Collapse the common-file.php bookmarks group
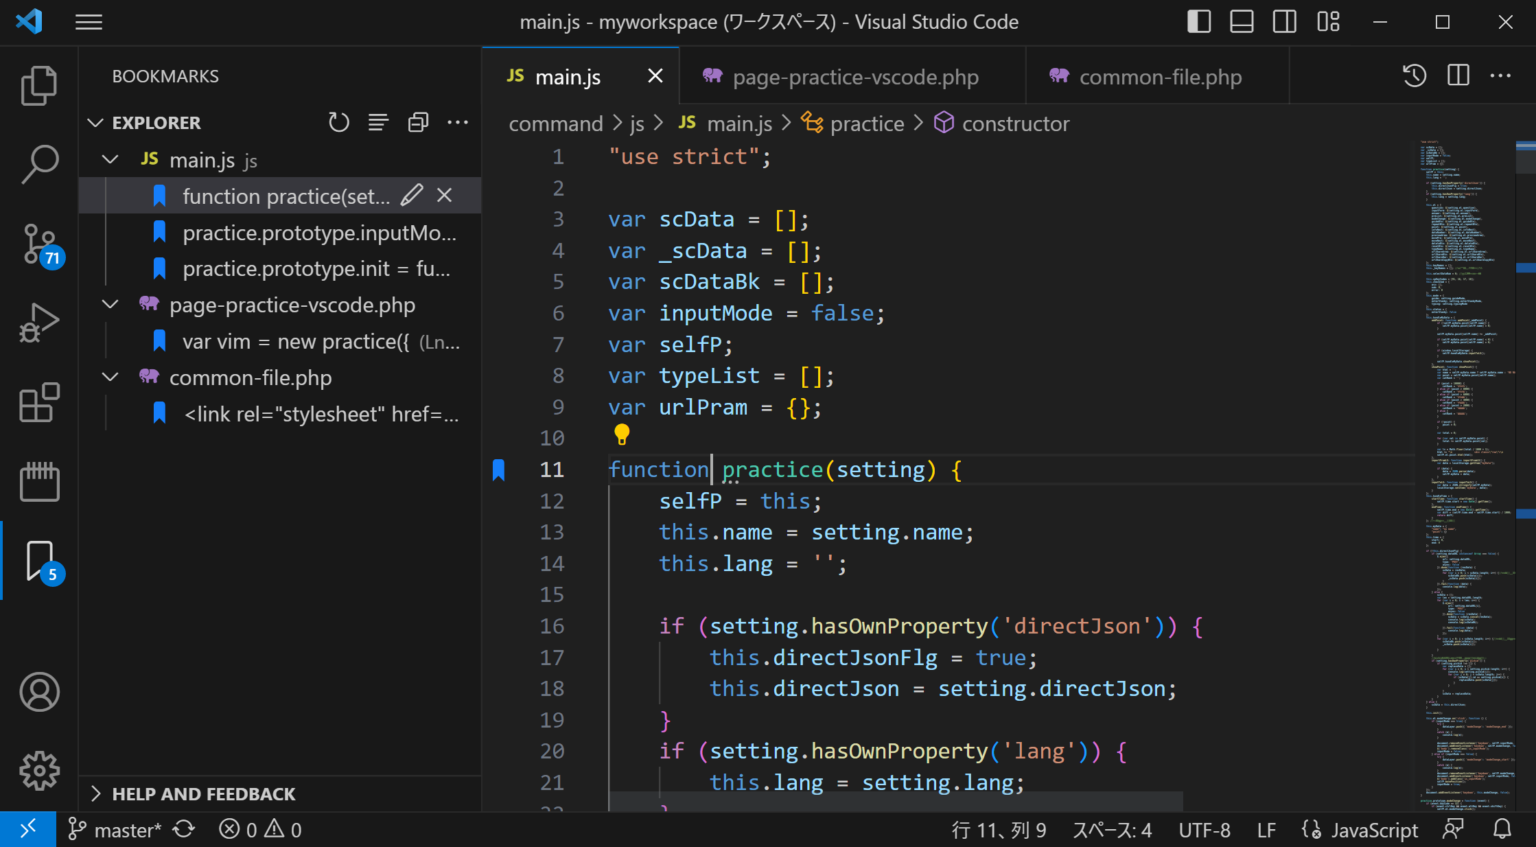Screen dimensions: 1536x847 click(x=110, y=377)
